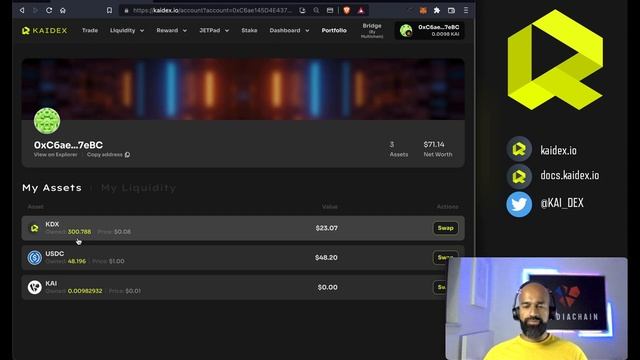Click USDC owned amount 48.196
Image resolution: width=640 pixels, height=360 pixels.
pos(77,261)
